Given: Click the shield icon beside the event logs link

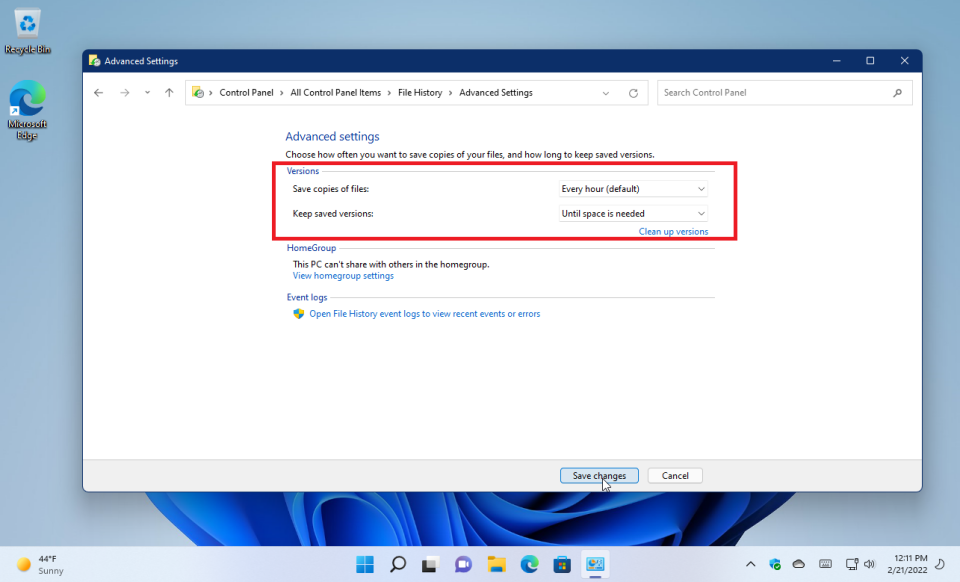Looking at the screenshot, I should (298, 313).
